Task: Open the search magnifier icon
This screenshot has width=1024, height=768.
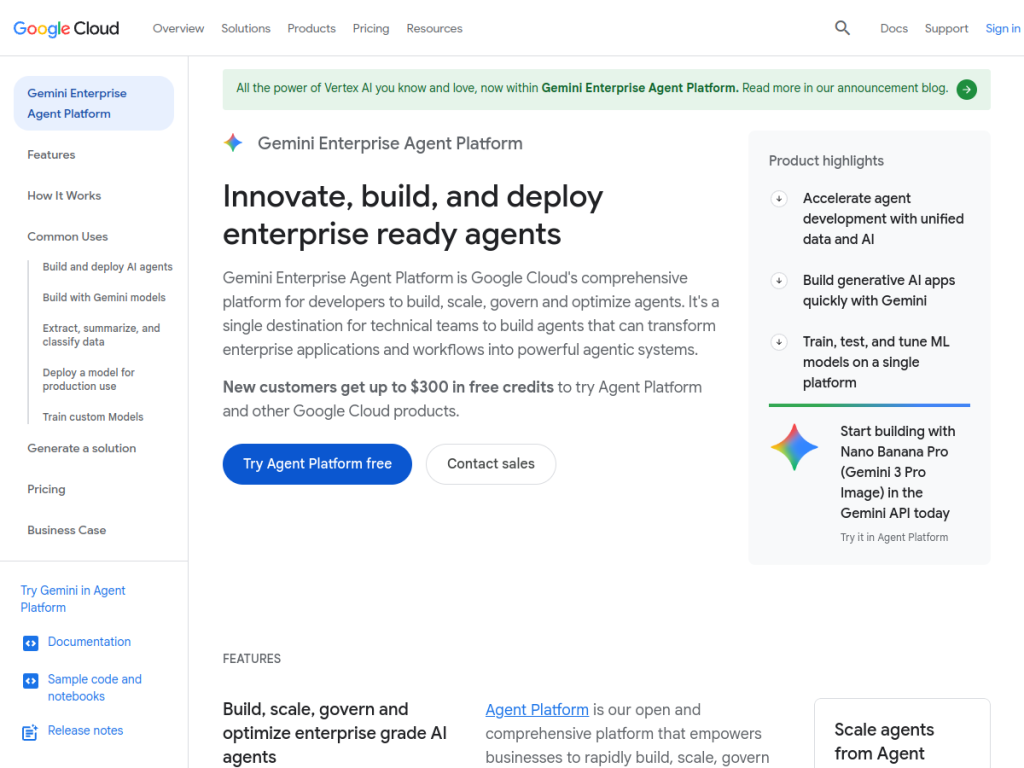Action: click(x=842, y=28)
